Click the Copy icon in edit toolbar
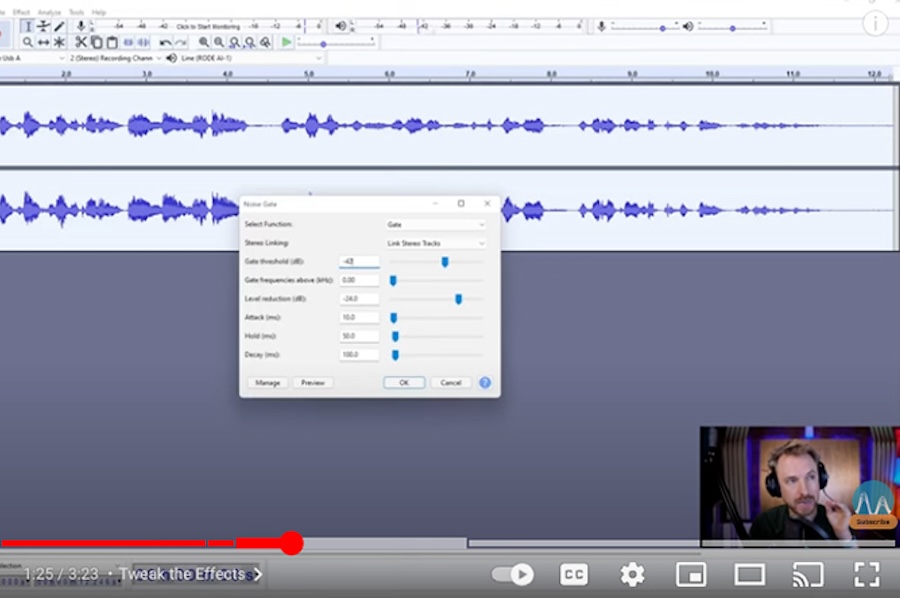Image resolution: width=900 pixels, height=598 pixels. [96, 42]
